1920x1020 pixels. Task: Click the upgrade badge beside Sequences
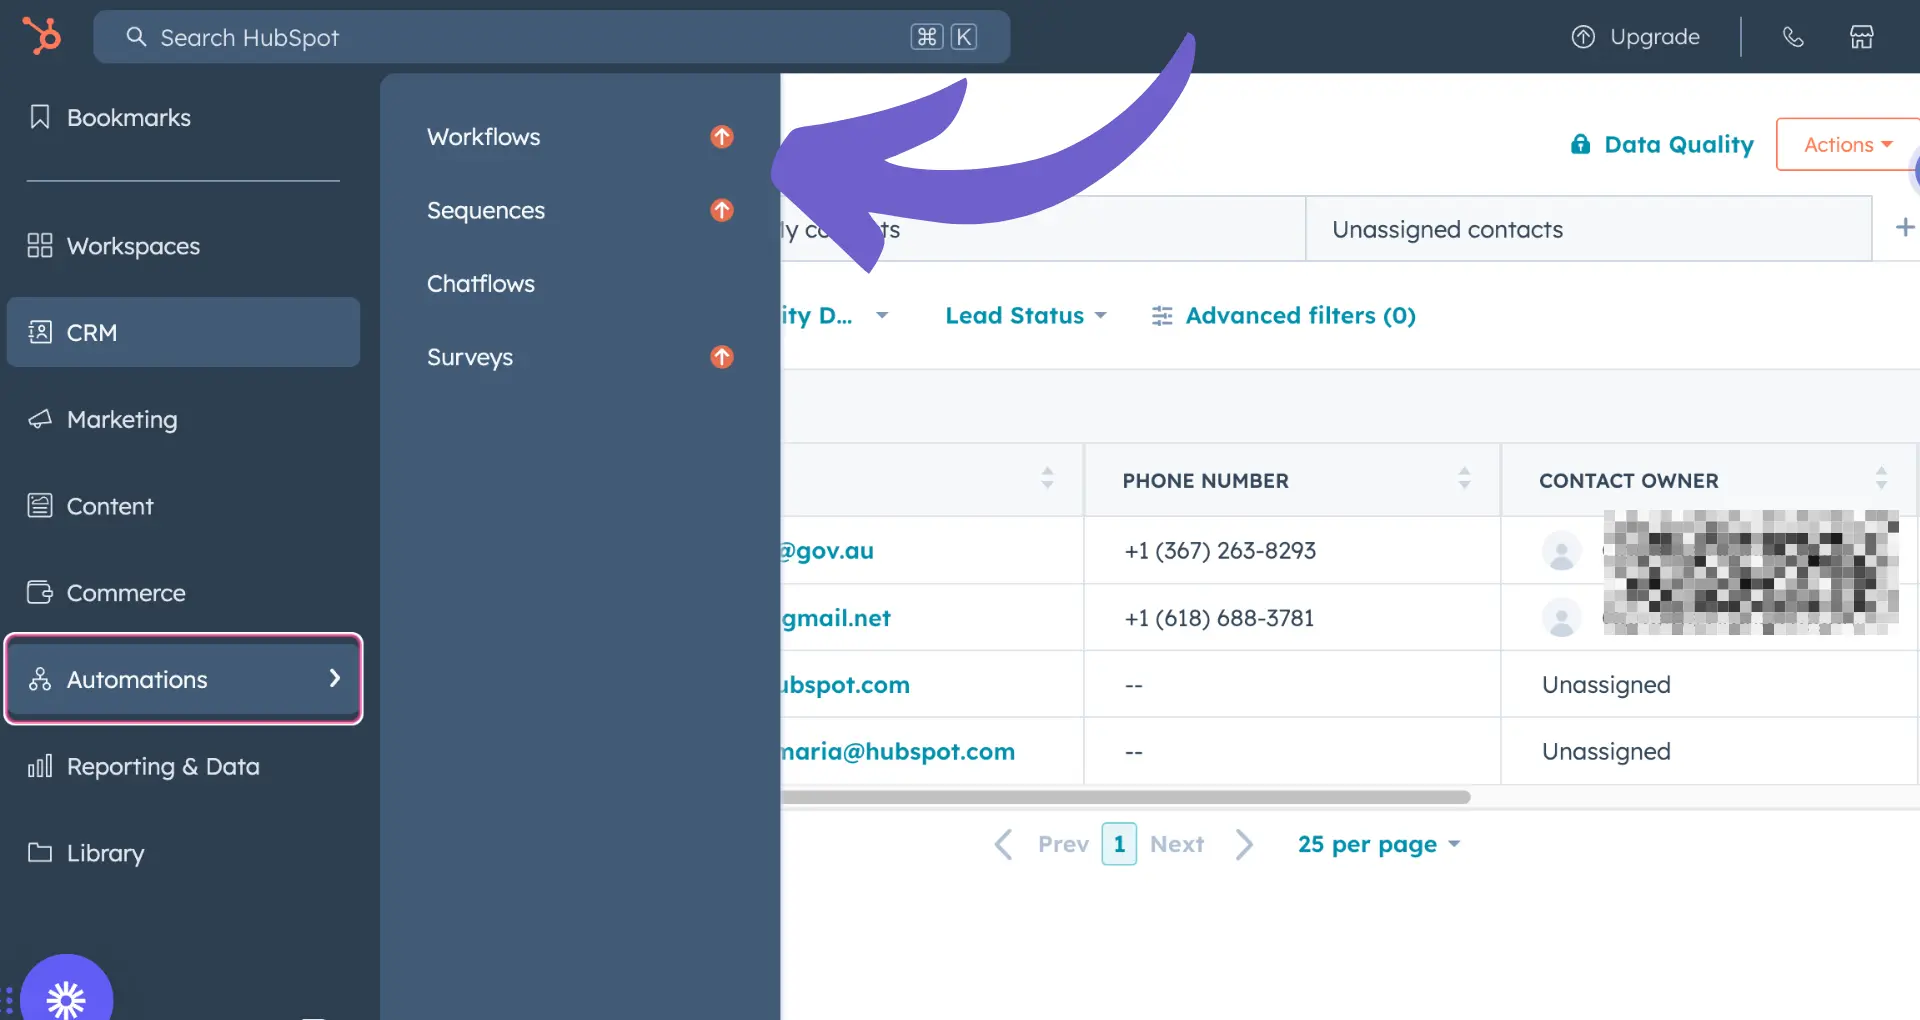click(722, 210)
